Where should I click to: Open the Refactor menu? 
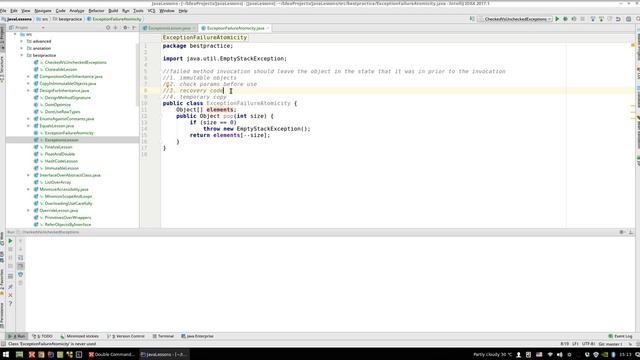click(96, 11)
